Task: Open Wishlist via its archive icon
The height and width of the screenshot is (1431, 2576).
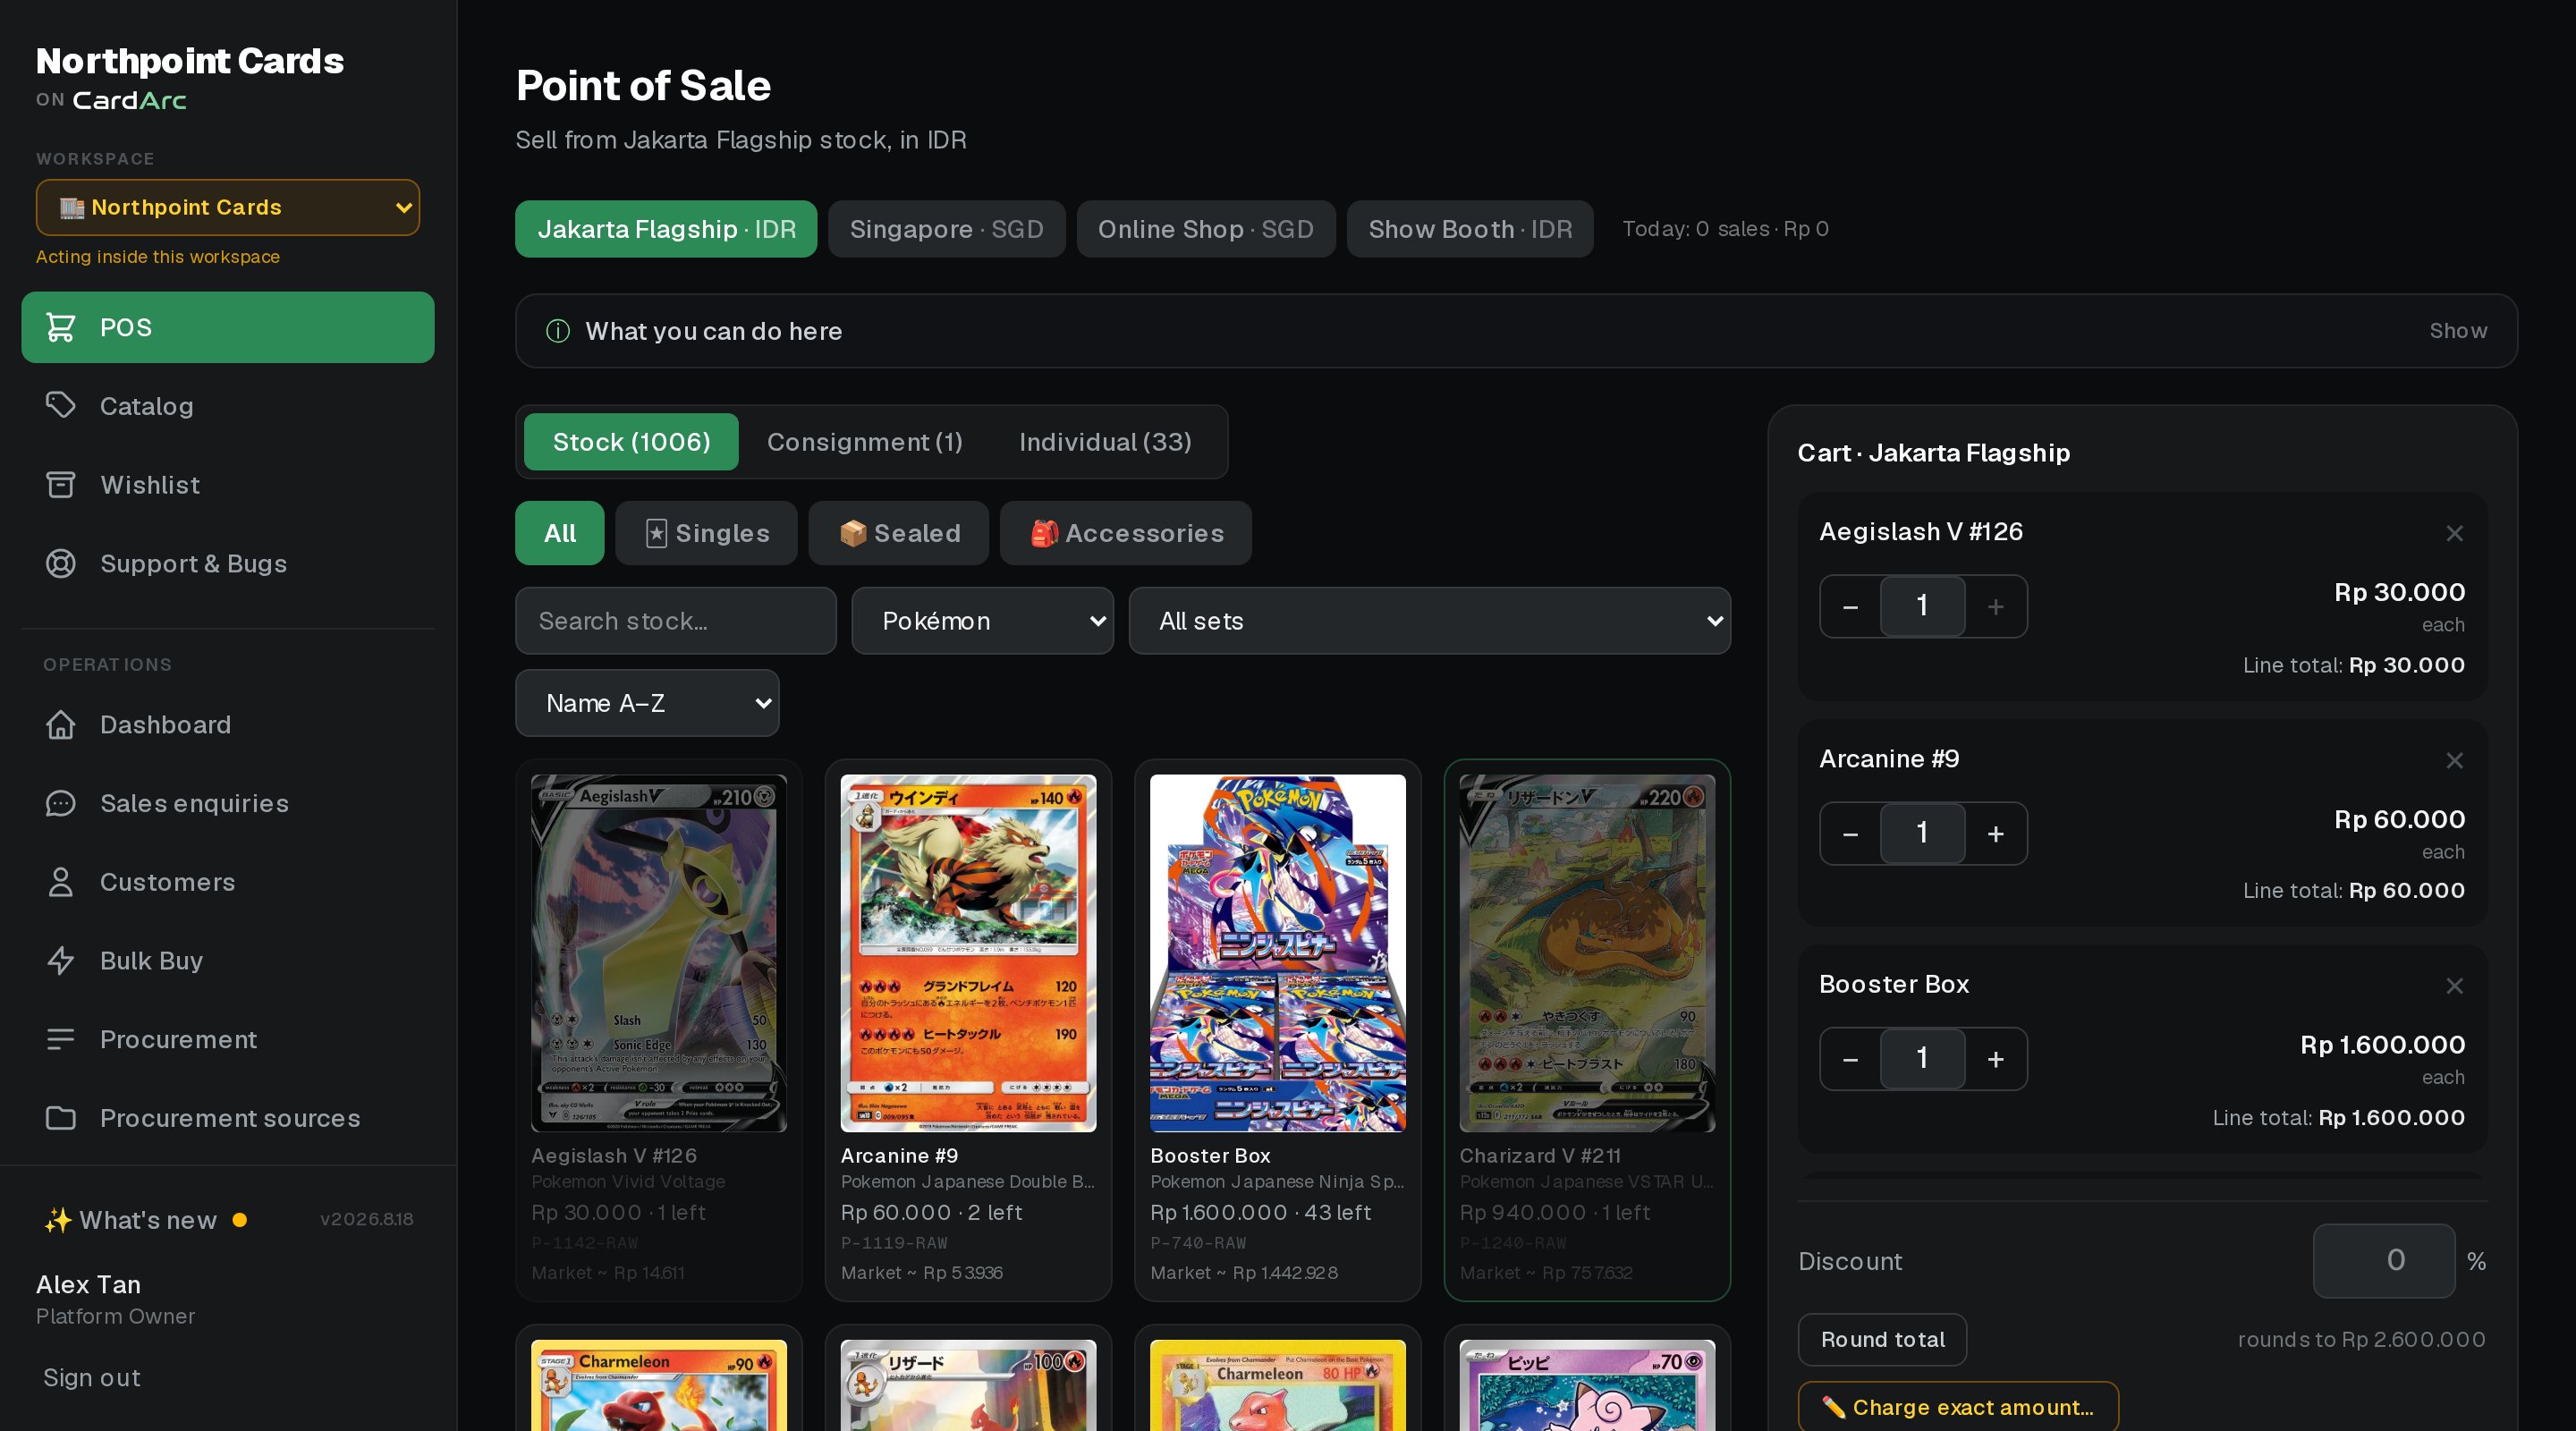Action: 61,484
